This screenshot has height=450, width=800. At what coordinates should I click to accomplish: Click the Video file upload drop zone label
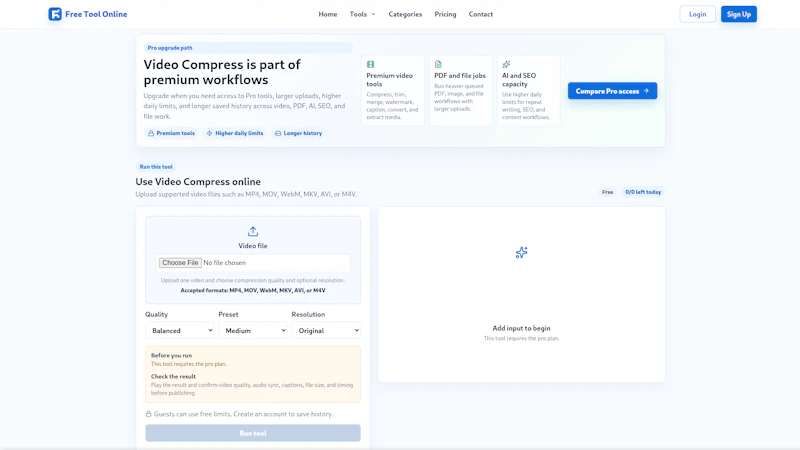(x=253, y=246)
